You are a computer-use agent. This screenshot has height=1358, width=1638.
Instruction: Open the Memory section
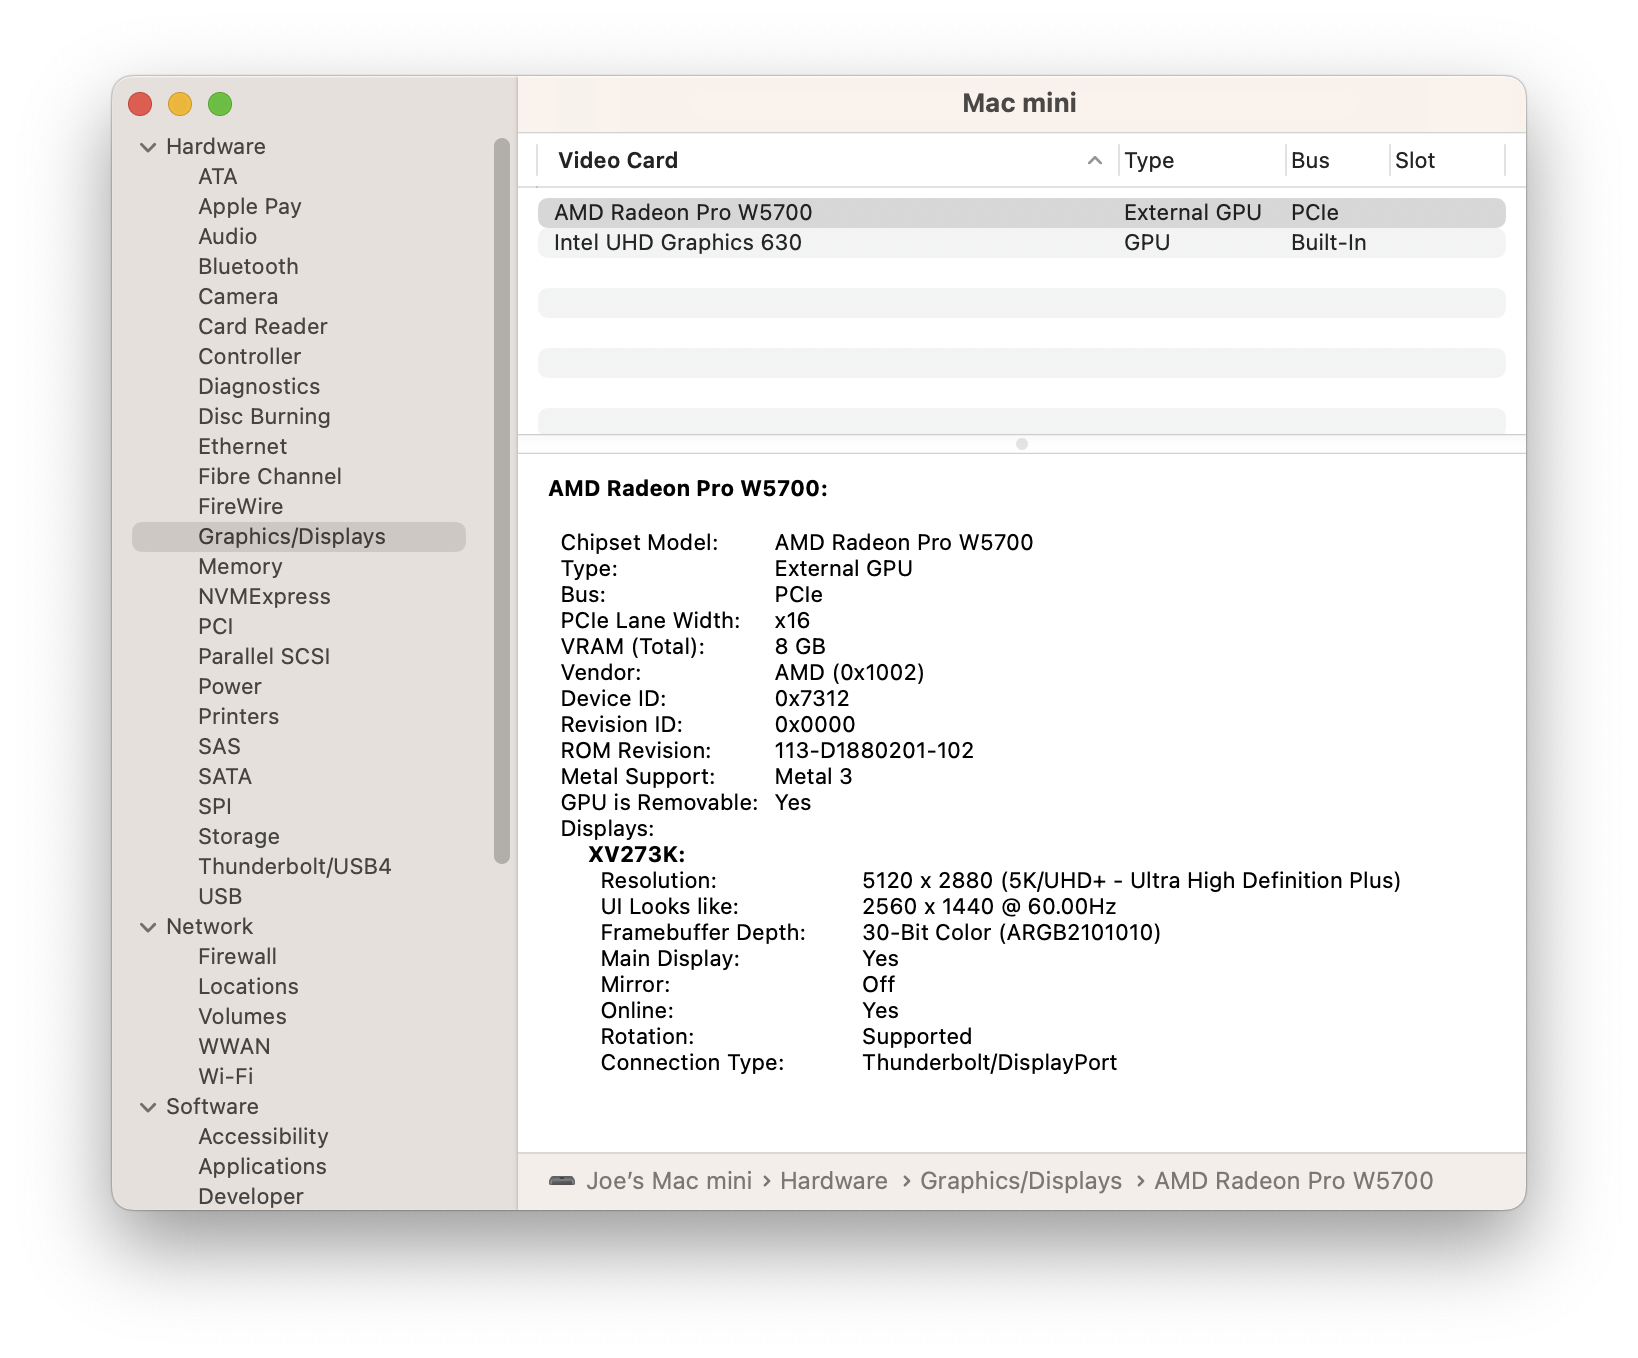coord(240,567)
